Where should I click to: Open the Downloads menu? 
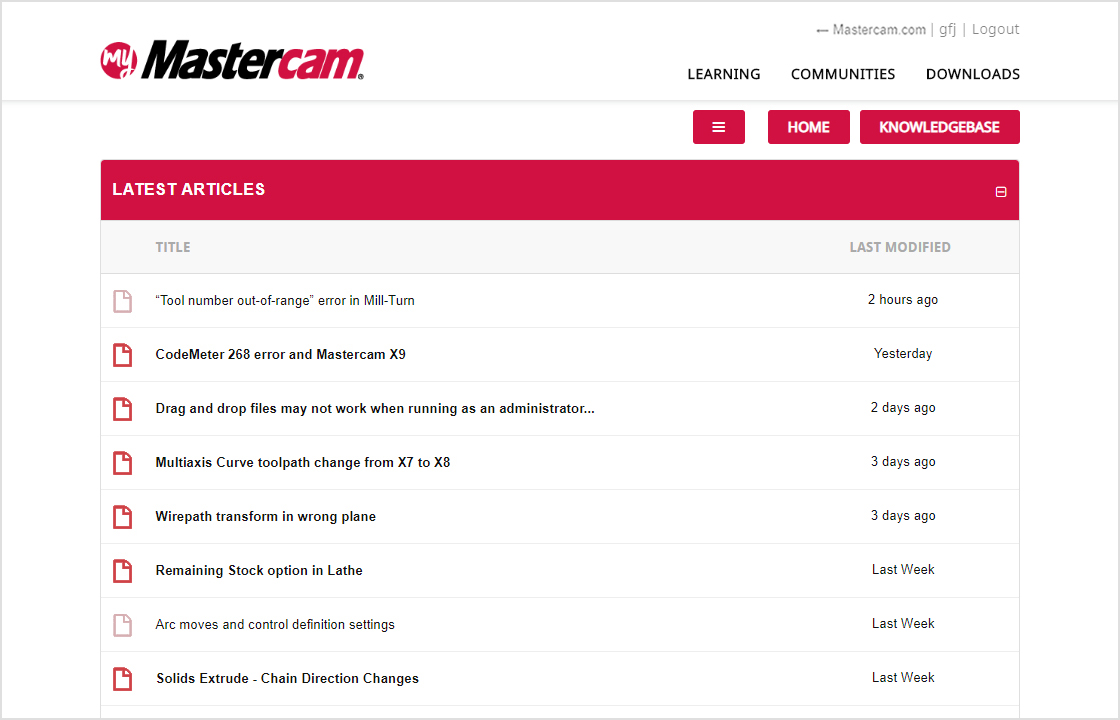[973, 74]
